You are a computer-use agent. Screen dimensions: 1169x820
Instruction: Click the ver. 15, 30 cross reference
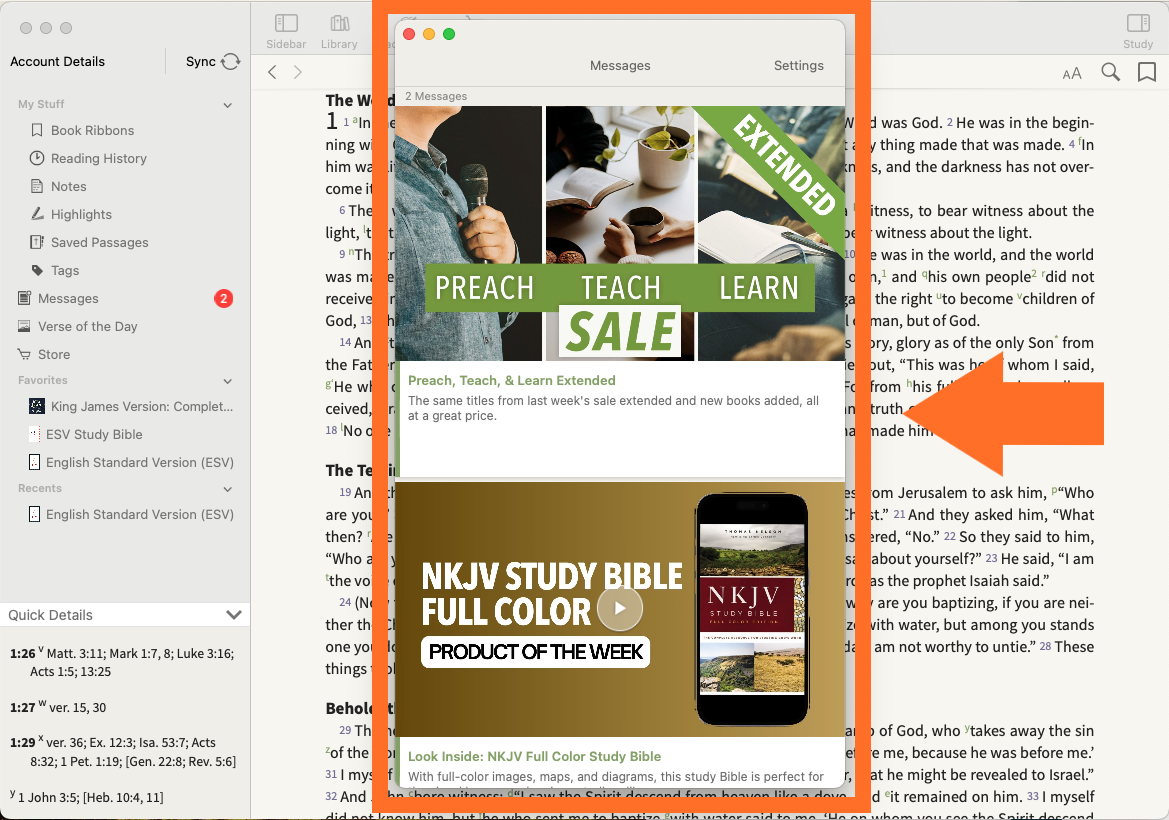78,707
